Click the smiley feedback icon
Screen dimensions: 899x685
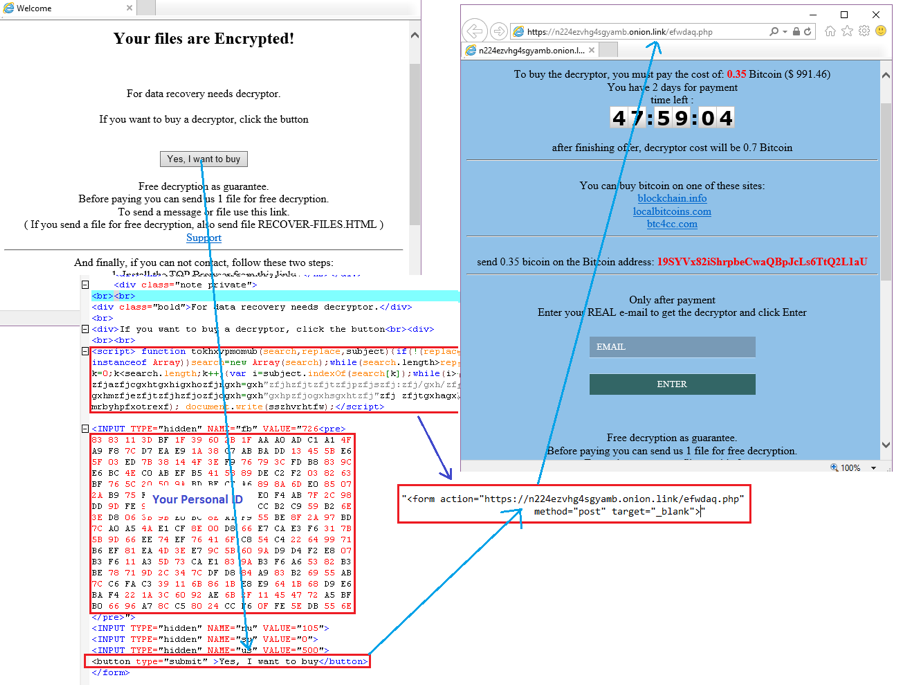click(881, 31)
